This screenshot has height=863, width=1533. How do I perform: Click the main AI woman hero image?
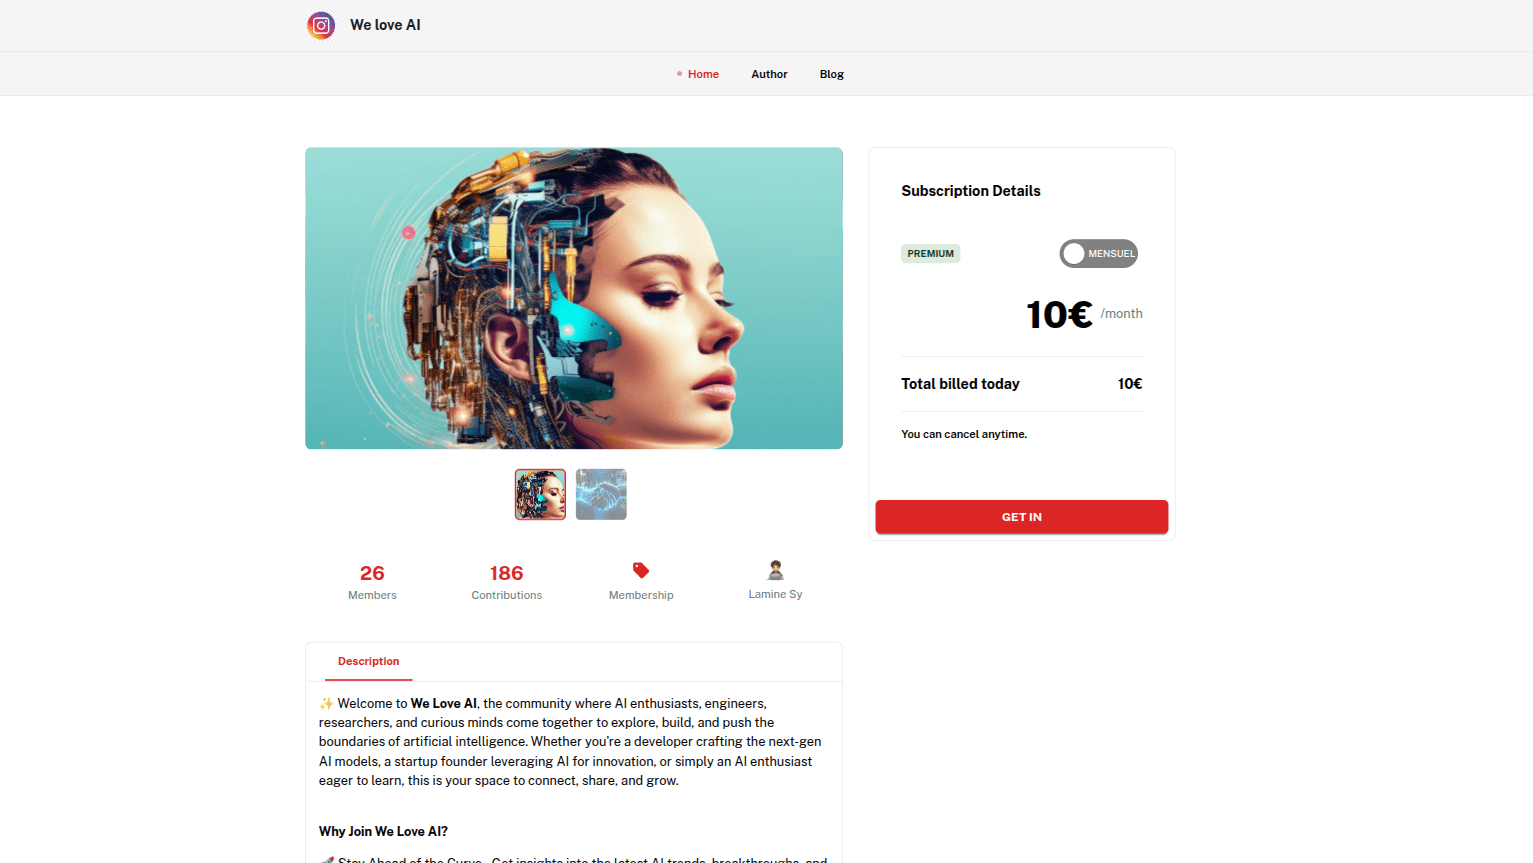pos(574,298)
